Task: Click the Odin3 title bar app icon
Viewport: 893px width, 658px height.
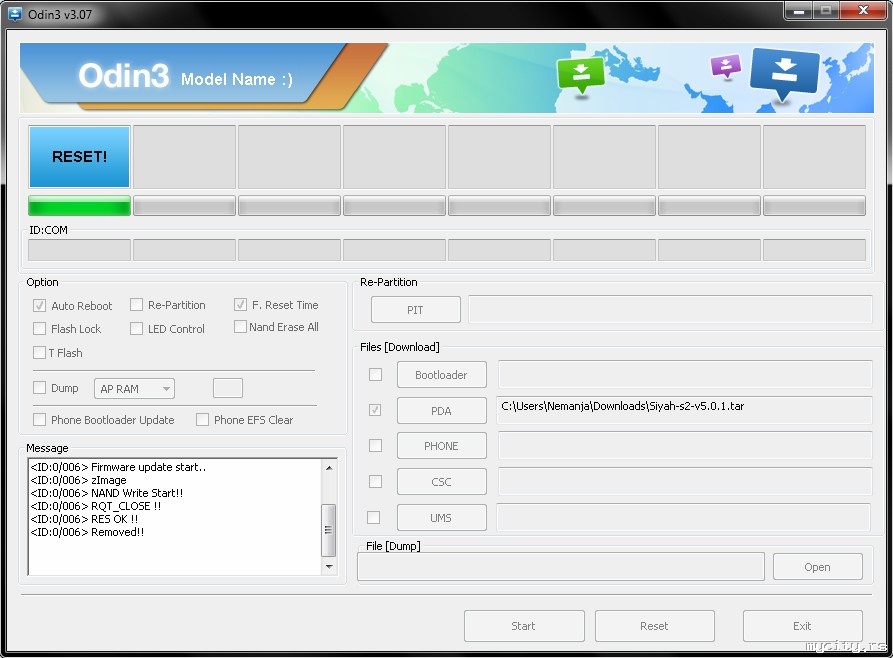Action: [15, 14]
